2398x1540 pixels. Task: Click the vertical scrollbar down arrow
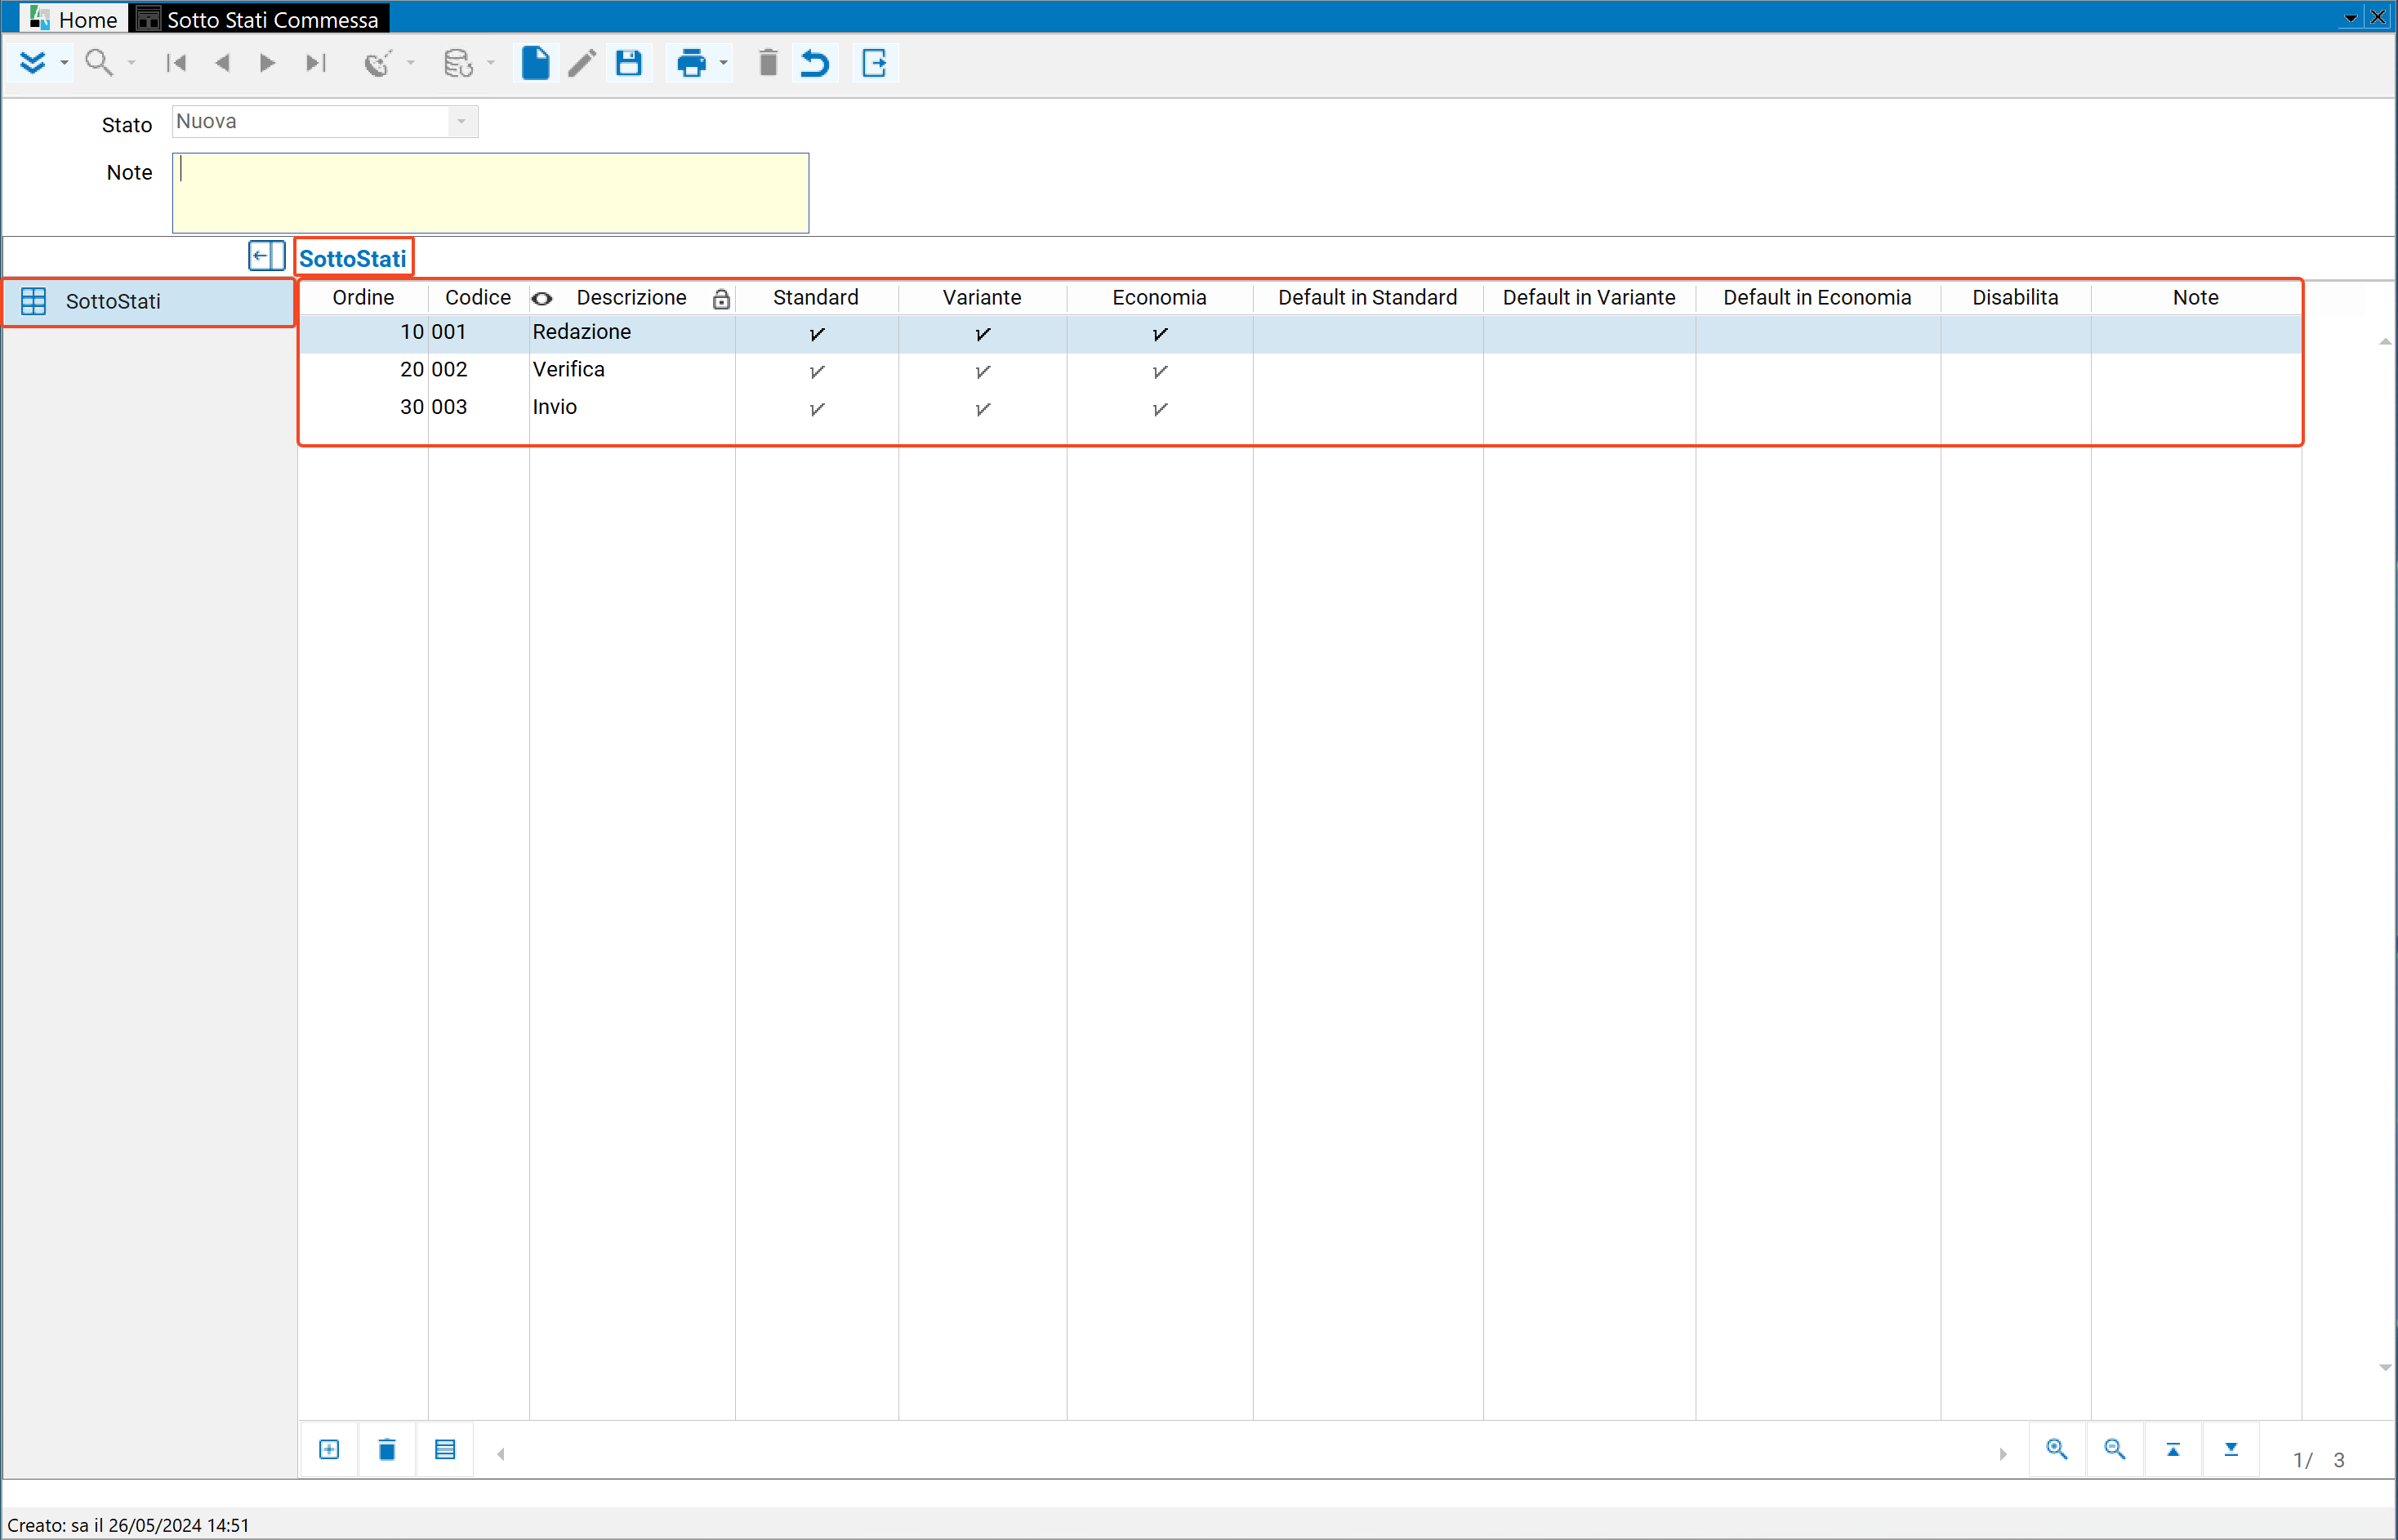coord(2385,1368)
